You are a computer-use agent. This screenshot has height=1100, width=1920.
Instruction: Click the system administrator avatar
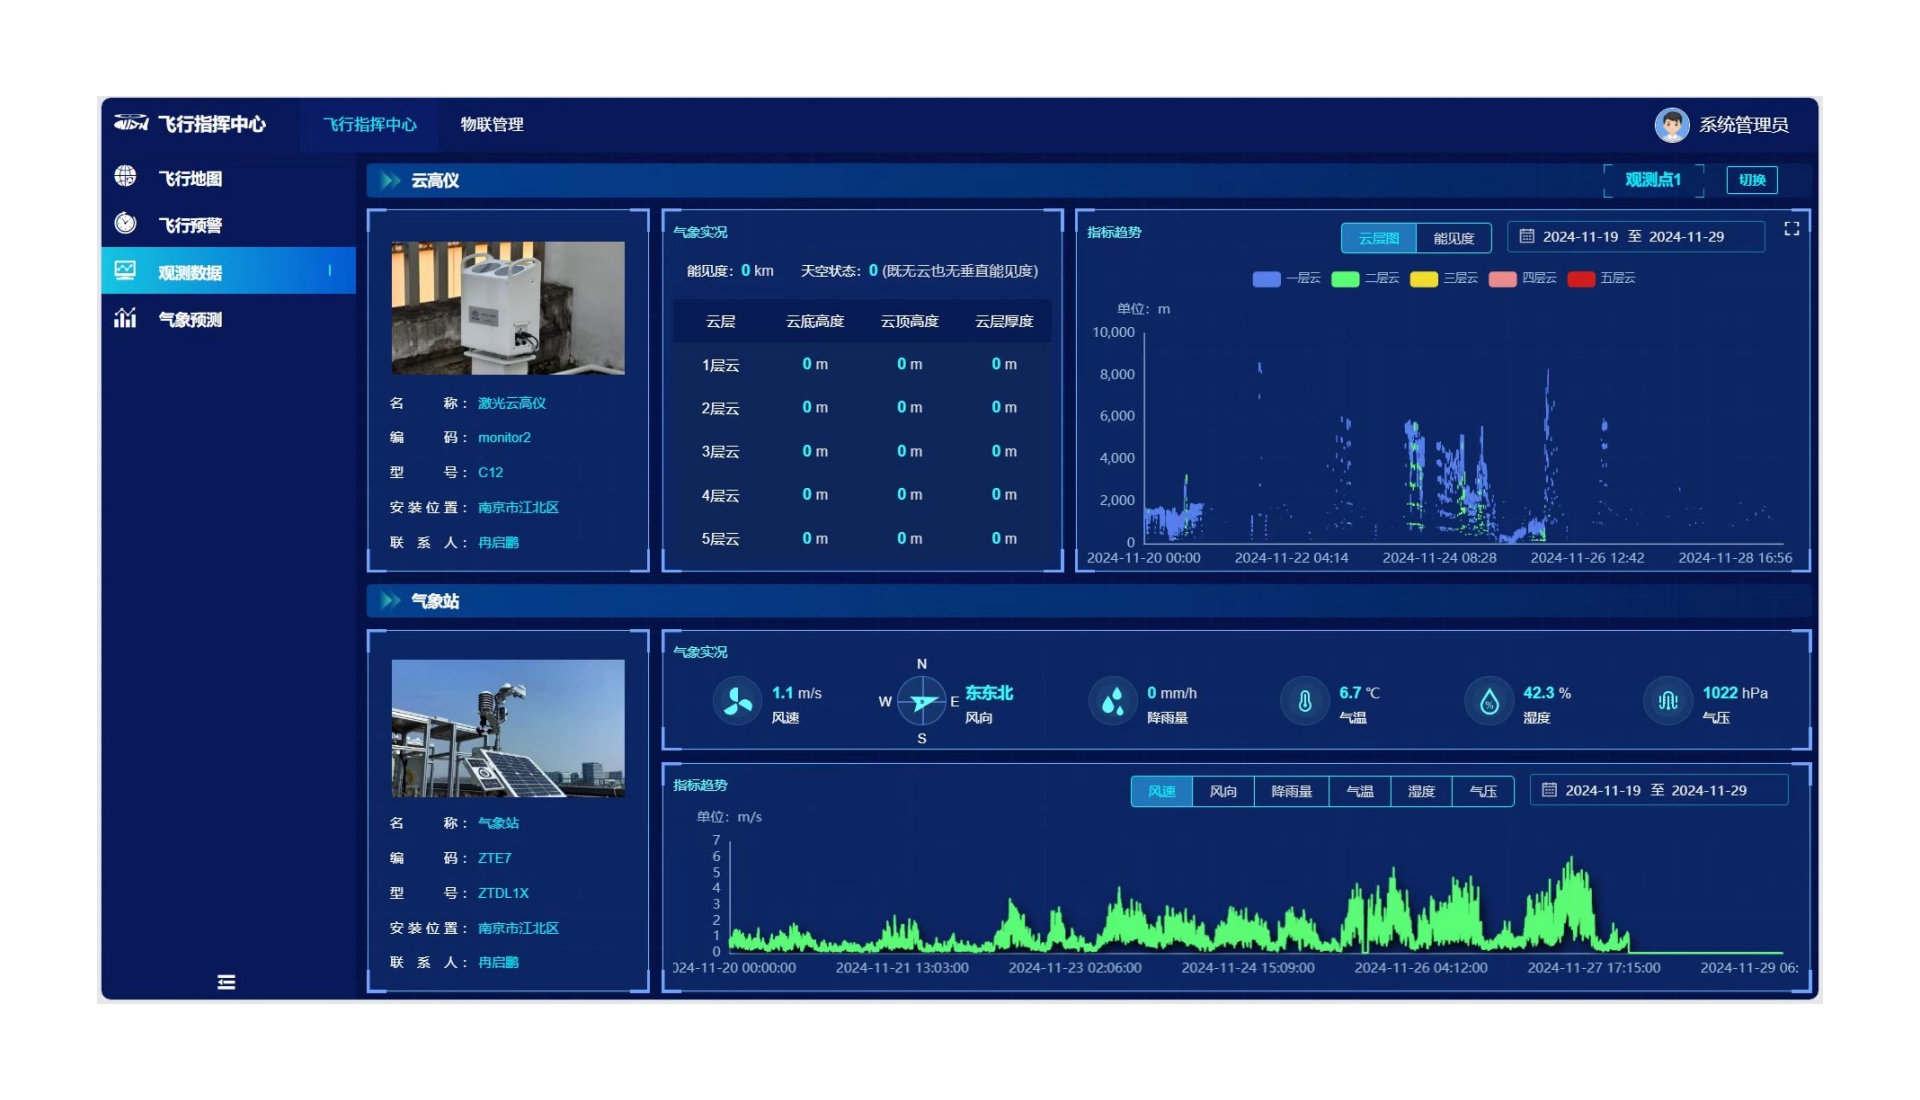pos(1671,125)
